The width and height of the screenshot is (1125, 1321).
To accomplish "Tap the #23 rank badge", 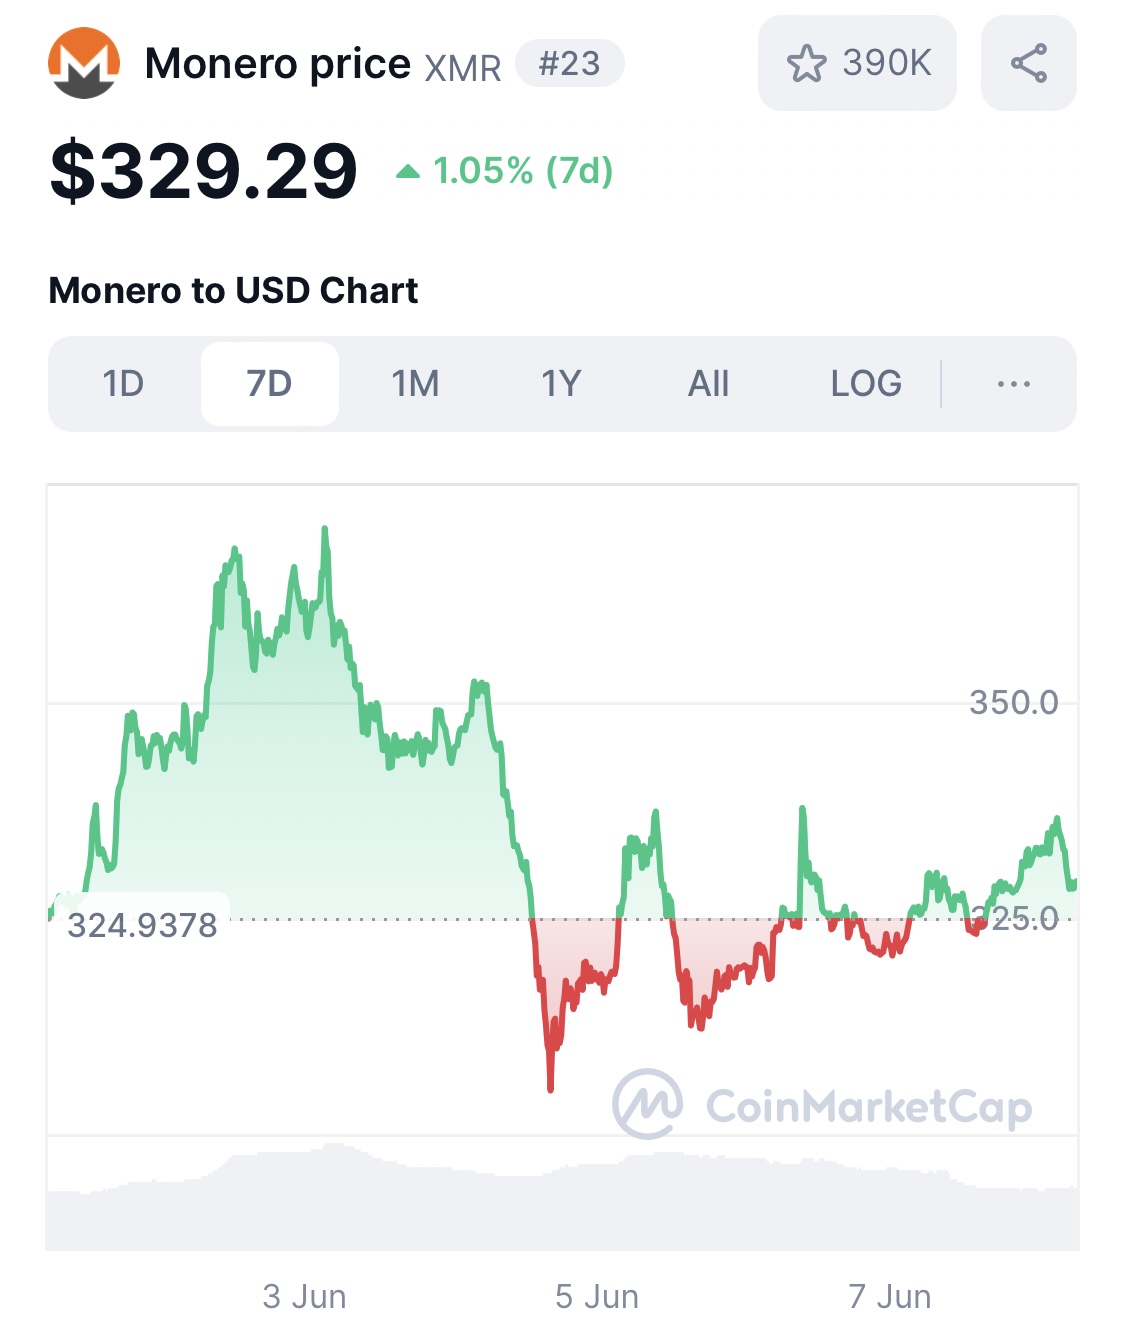I will [570, 64].
